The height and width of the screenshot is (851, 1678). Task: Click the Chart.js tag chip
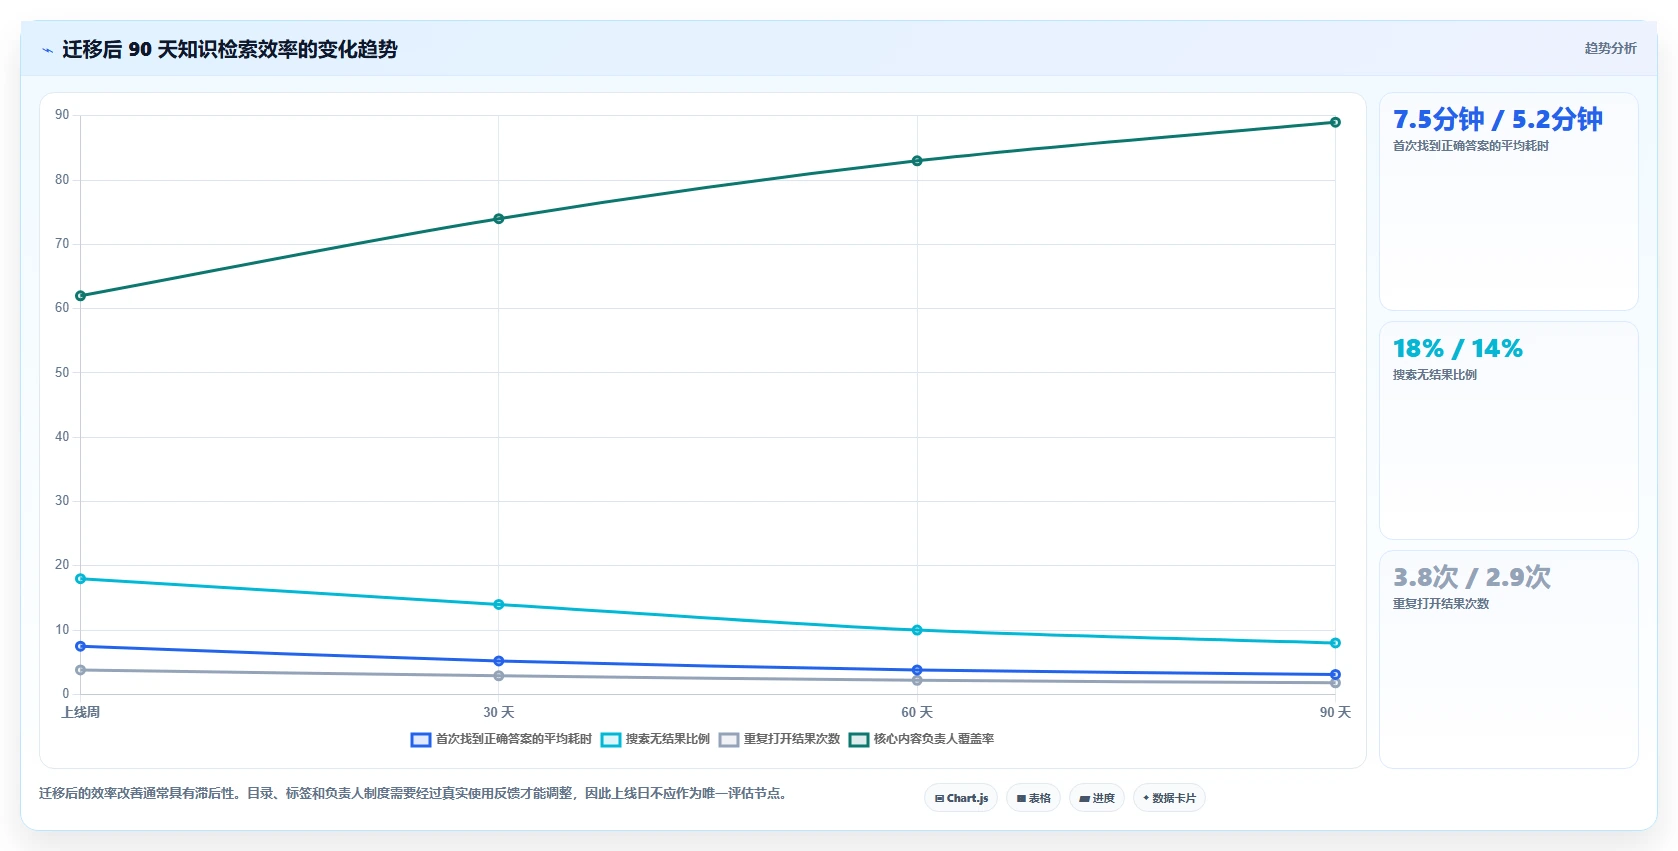(x=961, y=798)
